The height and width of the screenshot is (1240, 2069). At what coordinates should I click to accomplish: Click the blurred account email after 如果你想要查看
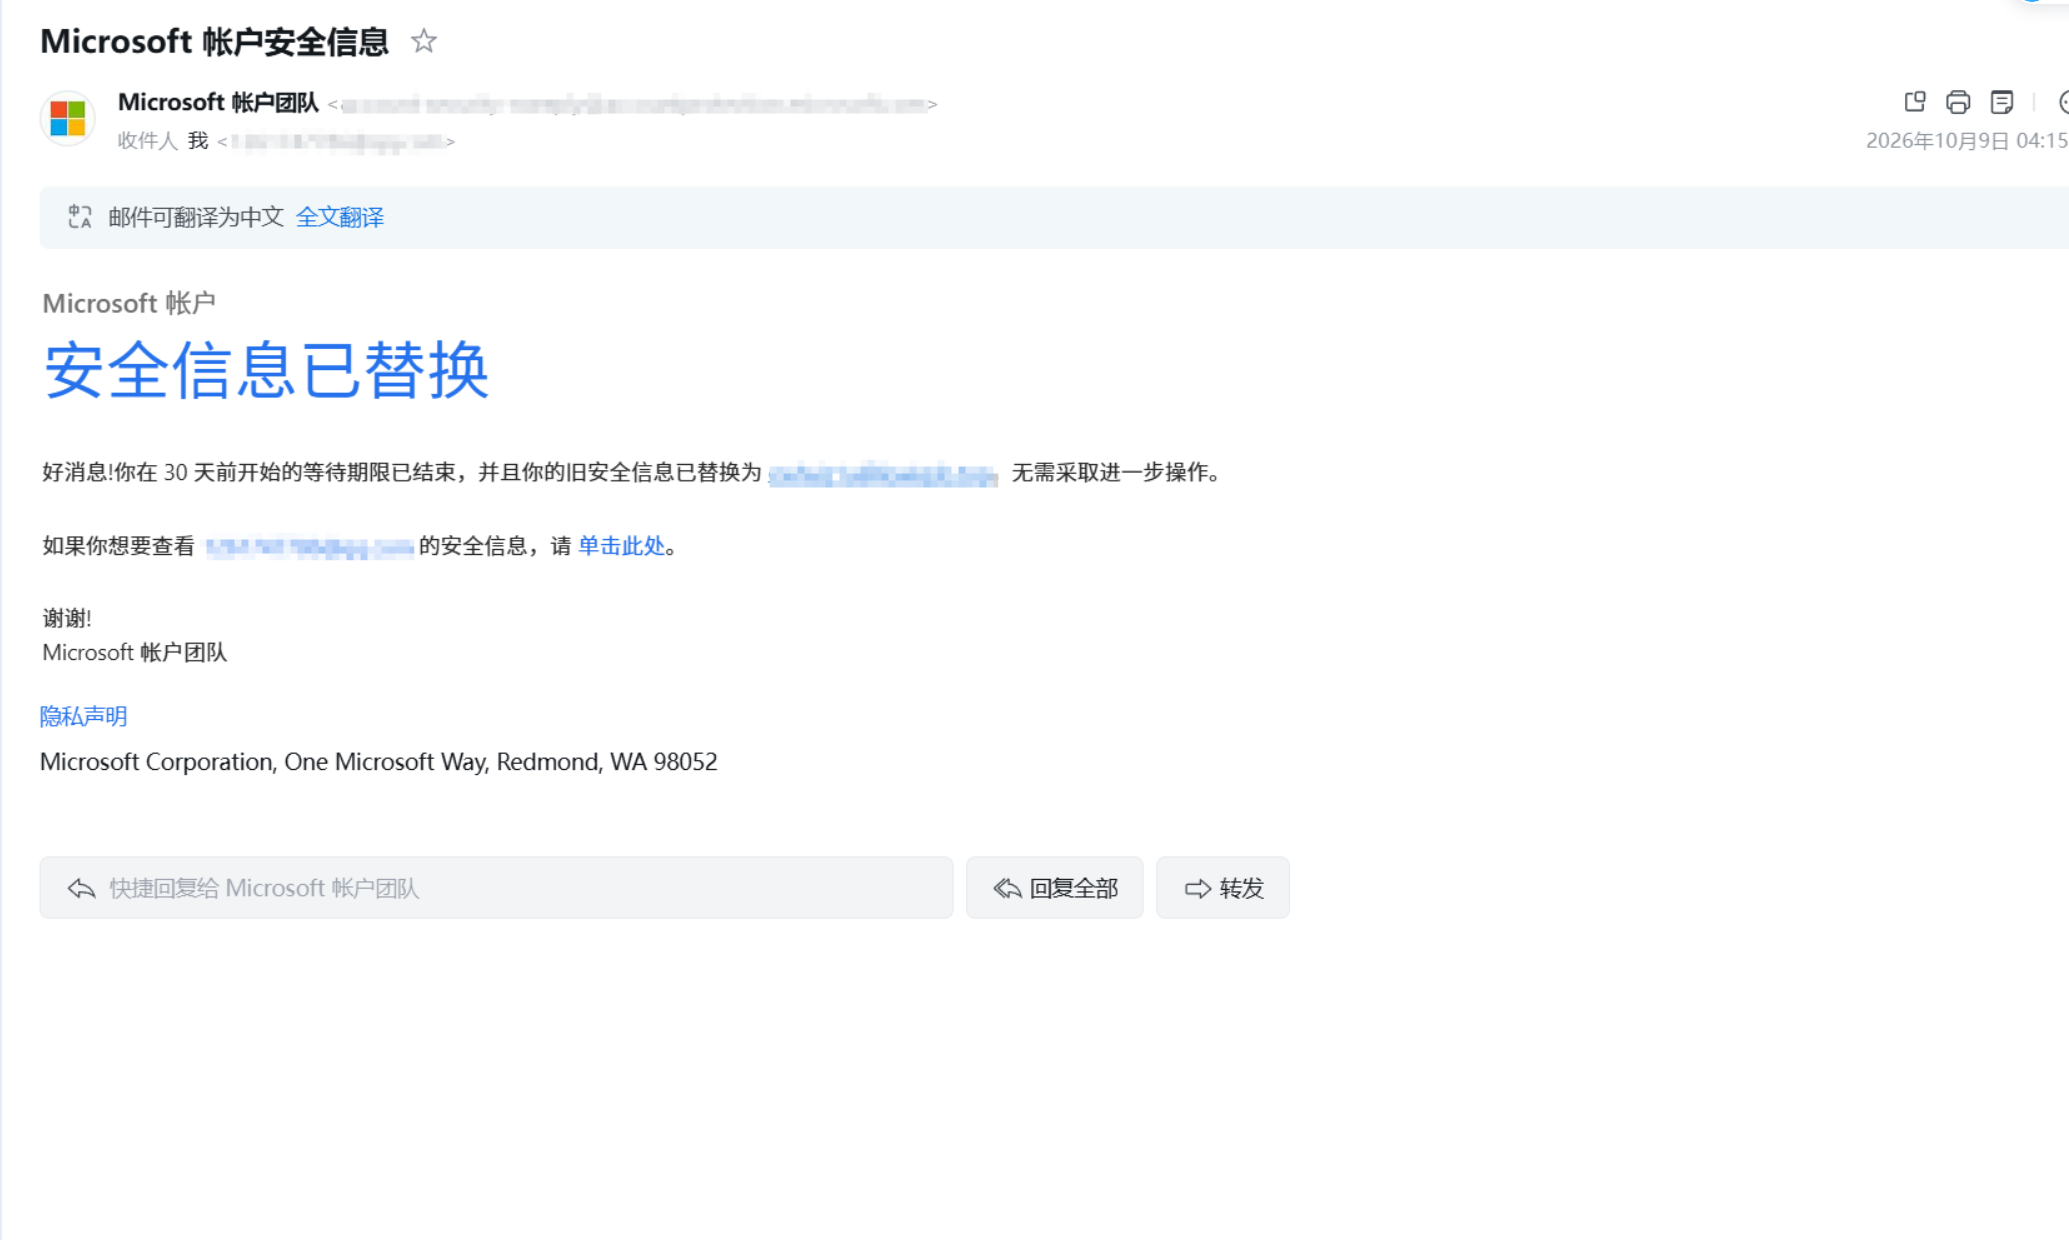(x=309, y=547)
